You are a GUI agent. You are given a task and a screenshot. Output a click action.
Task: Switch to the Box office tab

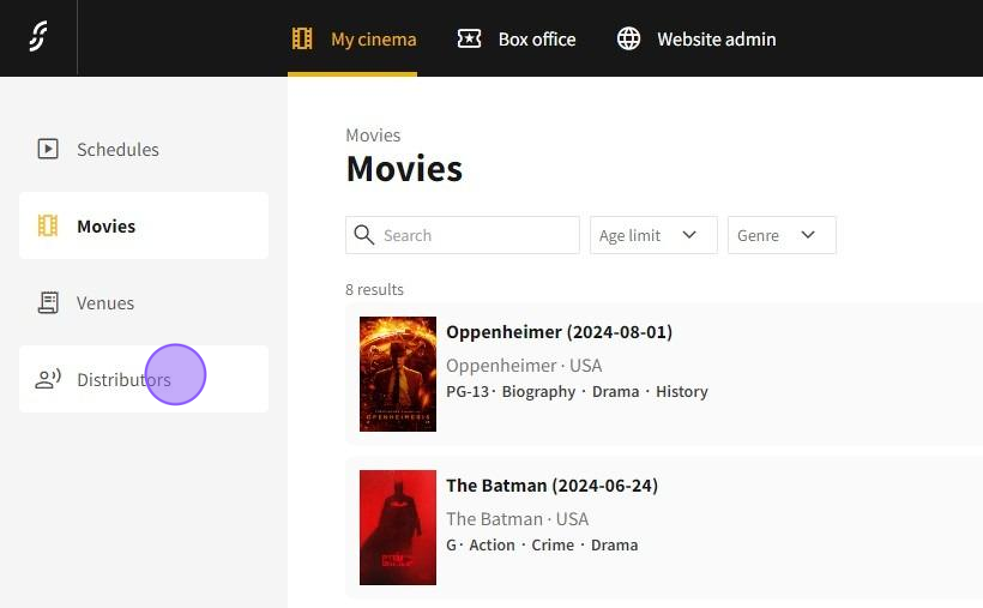click(536, 40)
